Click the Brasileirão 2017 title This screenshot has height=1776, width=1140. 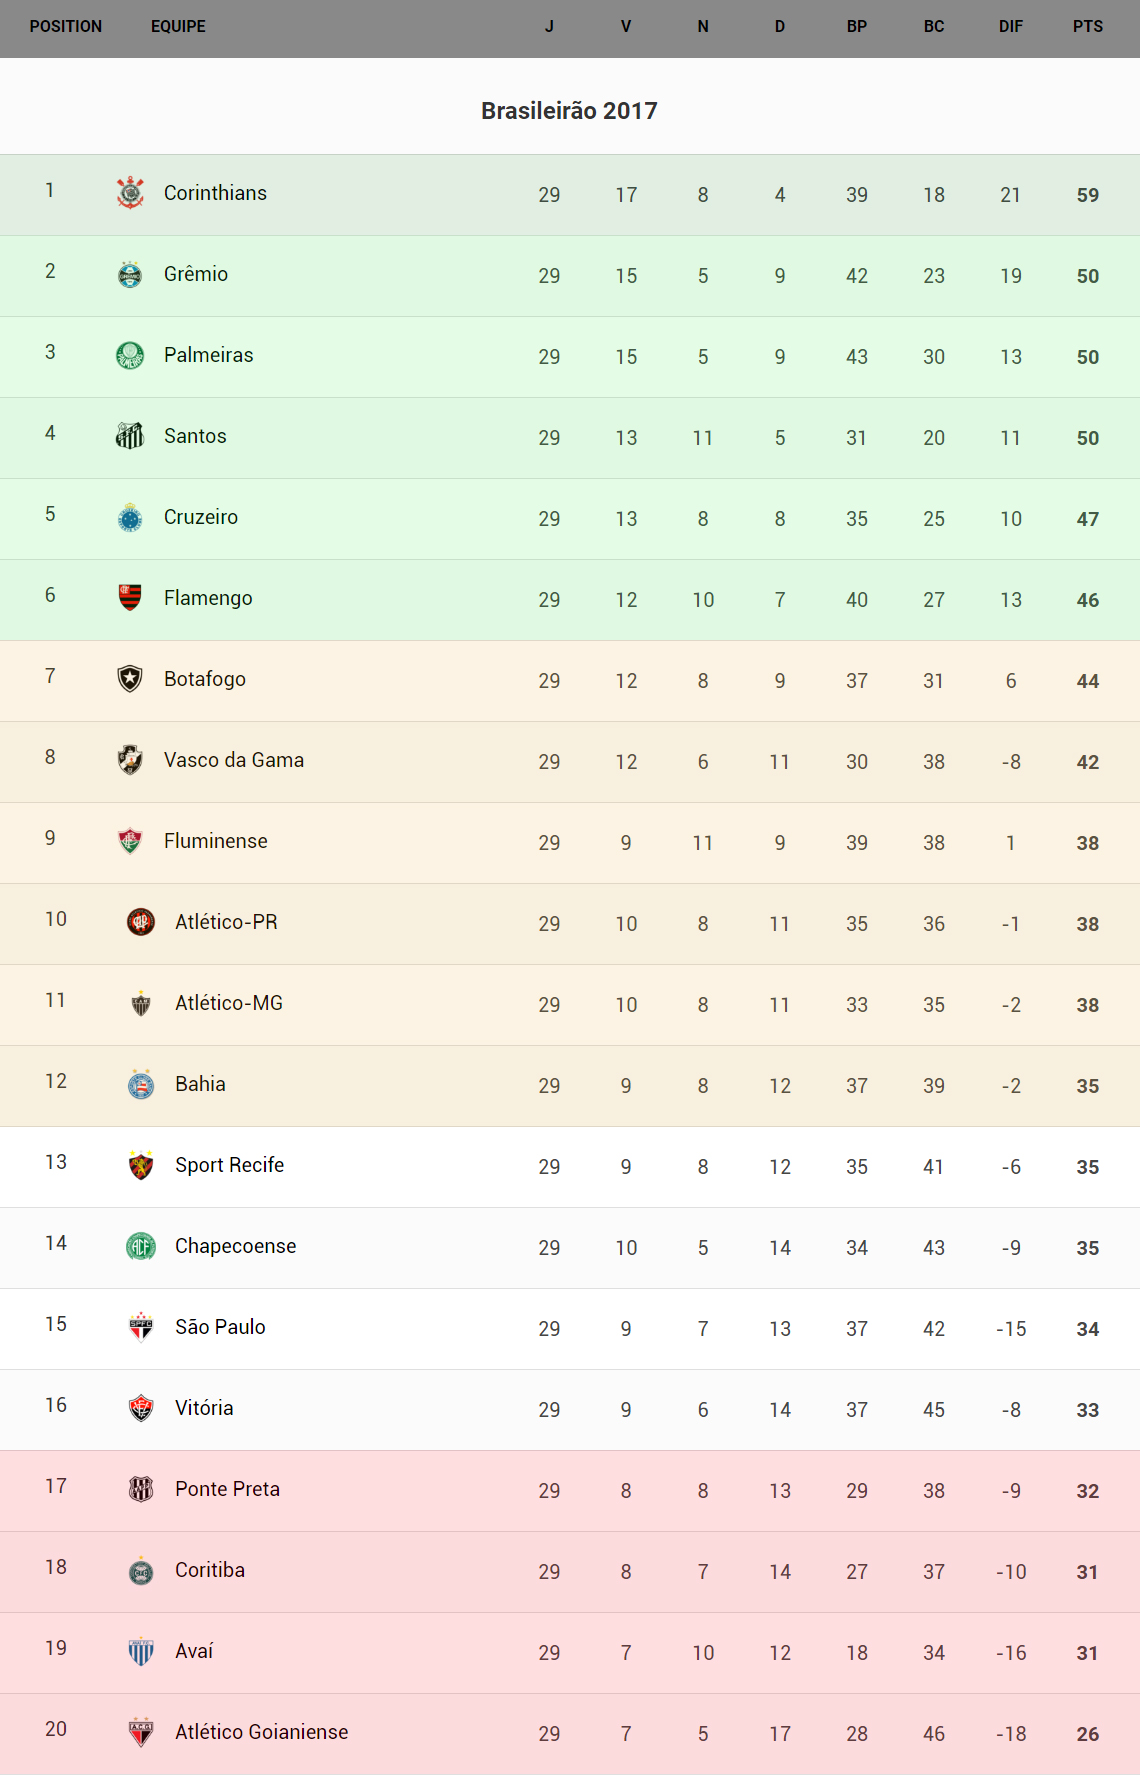click(569, 111)
